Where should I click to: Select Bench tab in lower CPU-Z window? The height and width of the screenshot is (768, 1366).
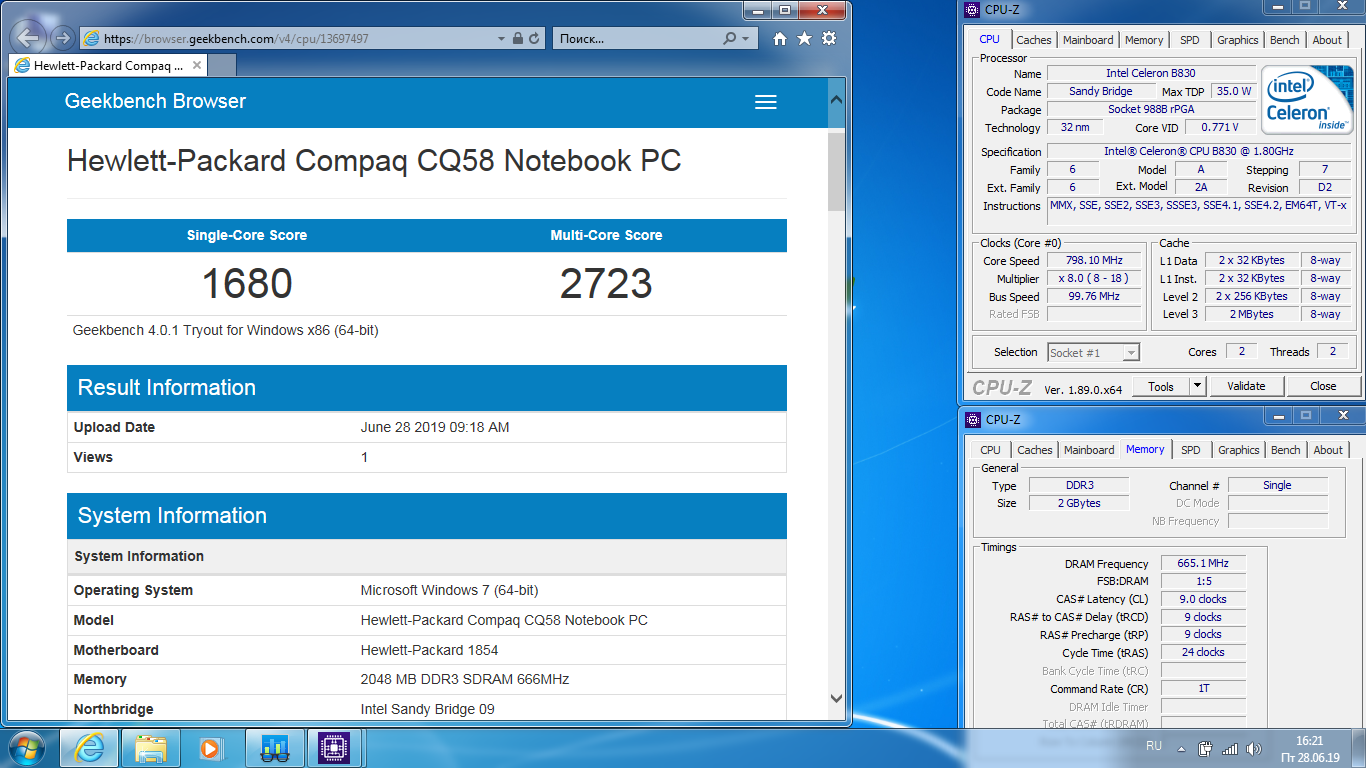(x=1286, y=450)
